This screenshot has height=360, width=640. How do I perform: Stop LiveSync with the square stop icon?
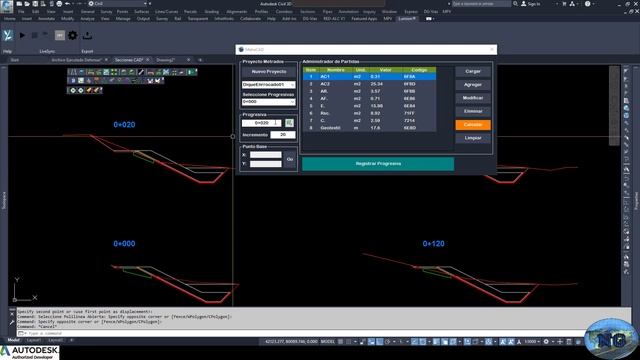[x=35, y=36]
